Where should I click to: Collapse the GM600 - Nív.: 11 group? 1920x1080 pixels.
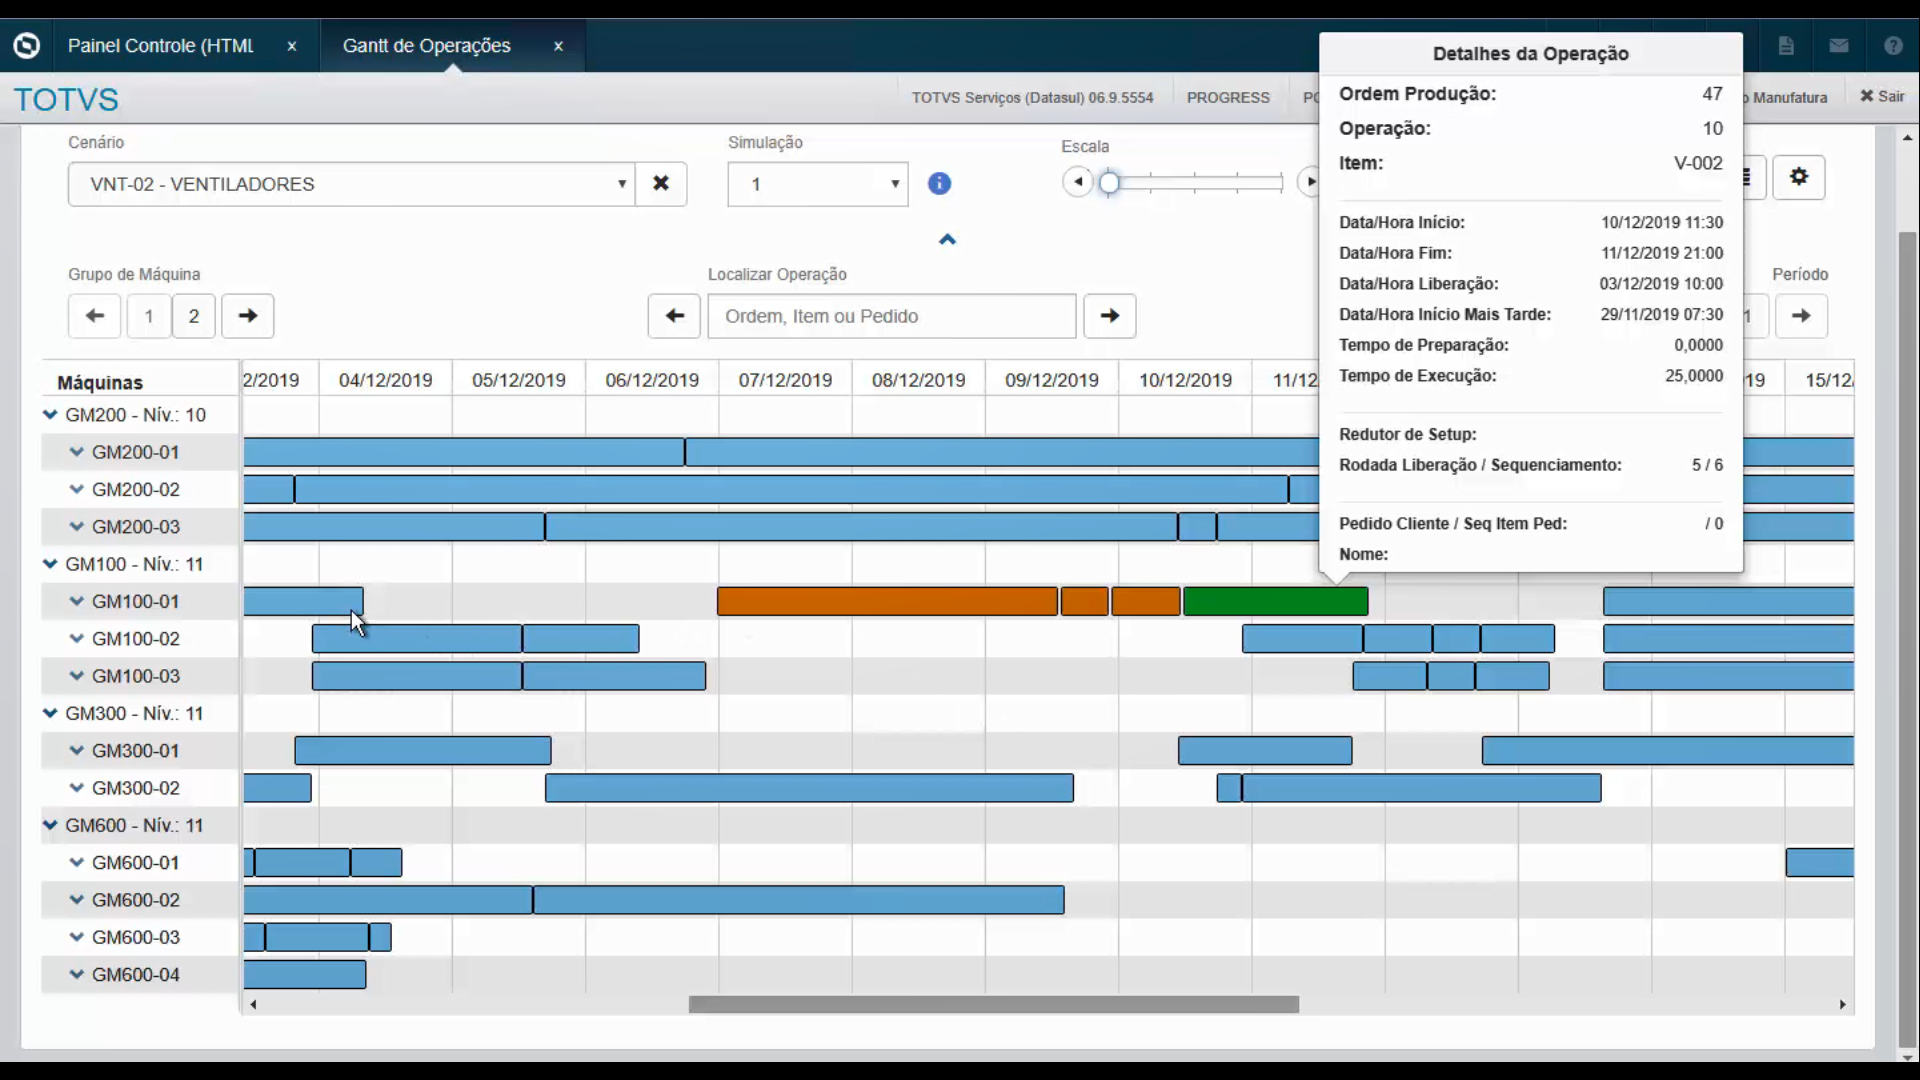[x=50, y=826]
